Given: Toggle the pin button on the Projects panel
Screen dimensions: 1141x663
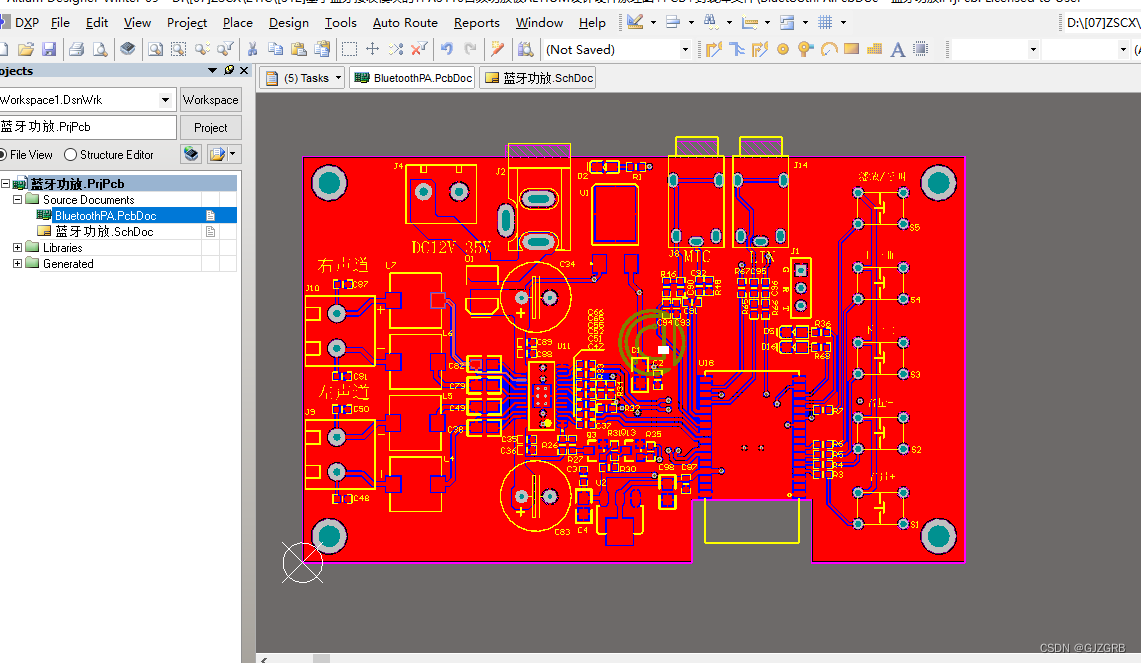Looking at the screenshot, I should click(228, 70).
